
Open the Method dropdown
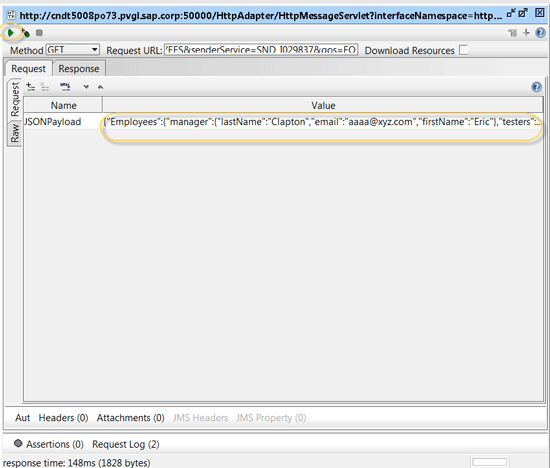pyautogui.click(x=73, y=50)
